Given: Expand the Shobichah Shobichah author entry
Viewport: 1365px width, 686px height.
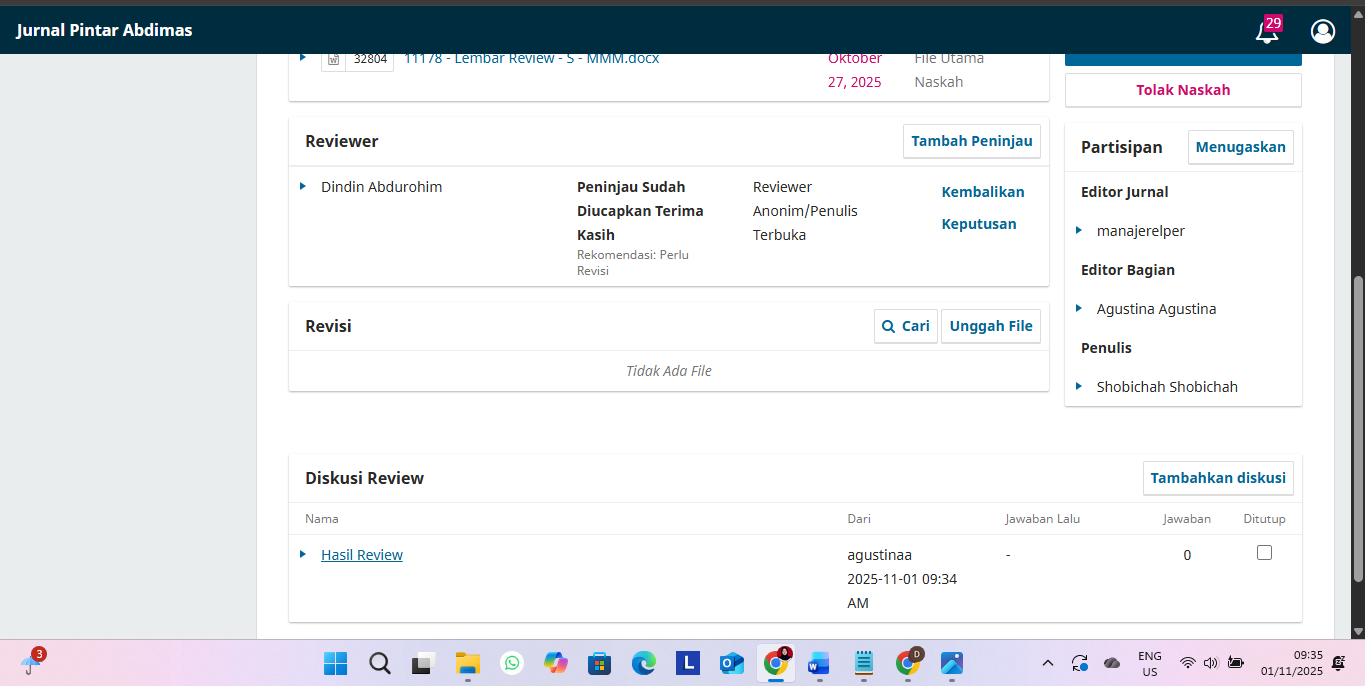Looking at the screenshot, I should (x=1079, y=386).
